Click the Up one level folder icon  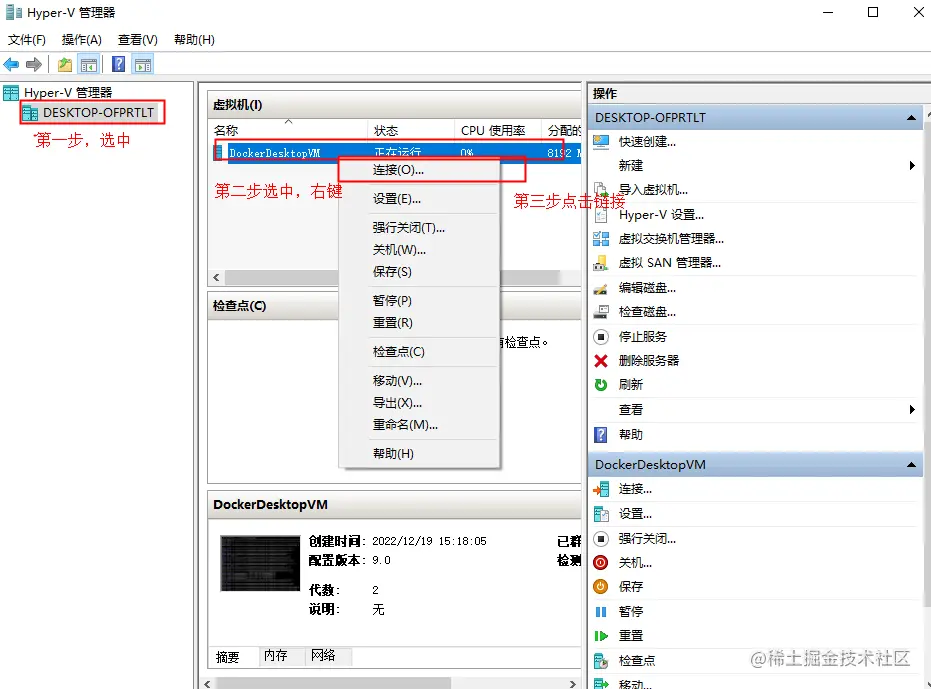65,64
